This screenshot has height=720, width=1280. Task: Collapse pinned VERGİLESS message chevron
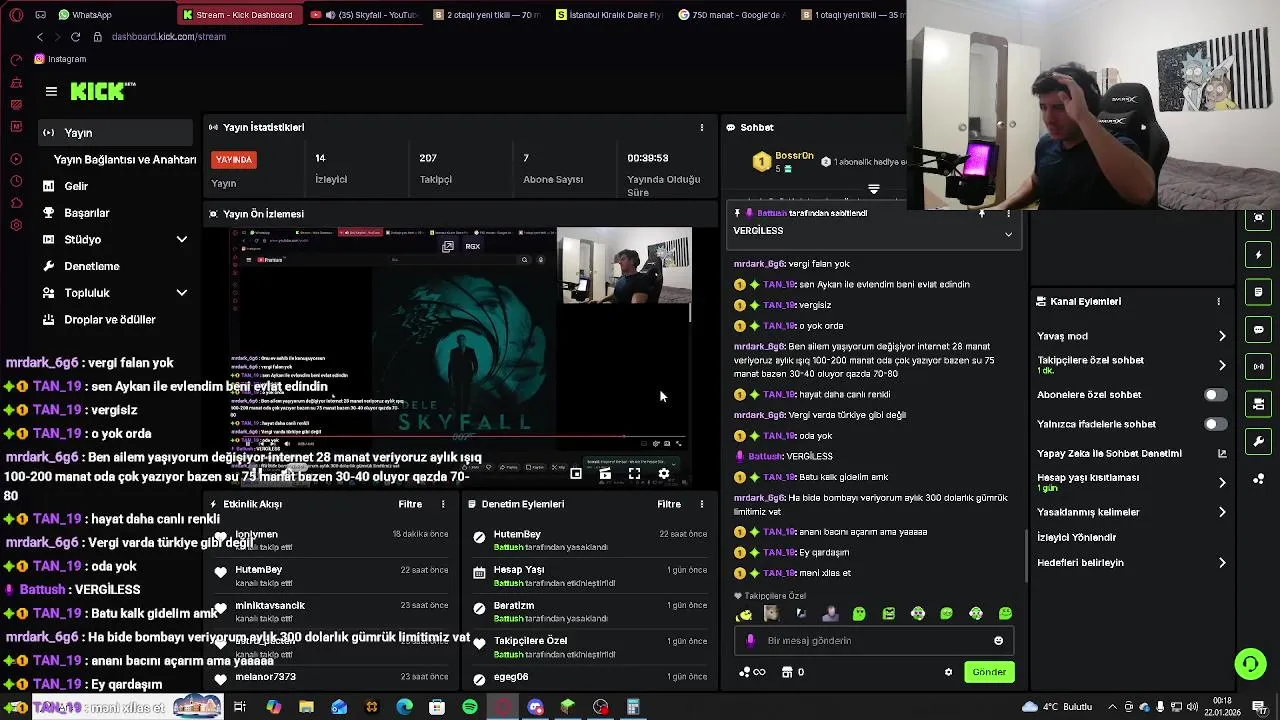tap(1008, 234)
